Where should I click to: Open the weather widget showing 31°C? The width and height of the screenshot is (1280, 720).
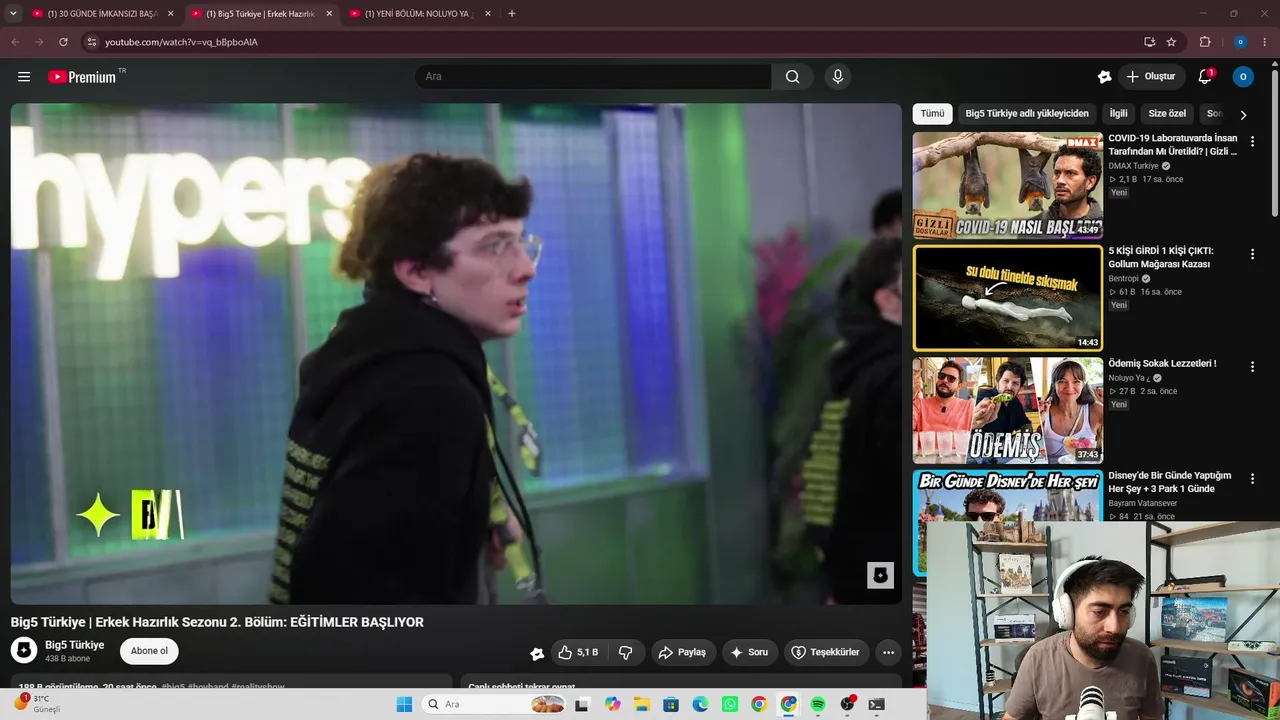point(38,704)
